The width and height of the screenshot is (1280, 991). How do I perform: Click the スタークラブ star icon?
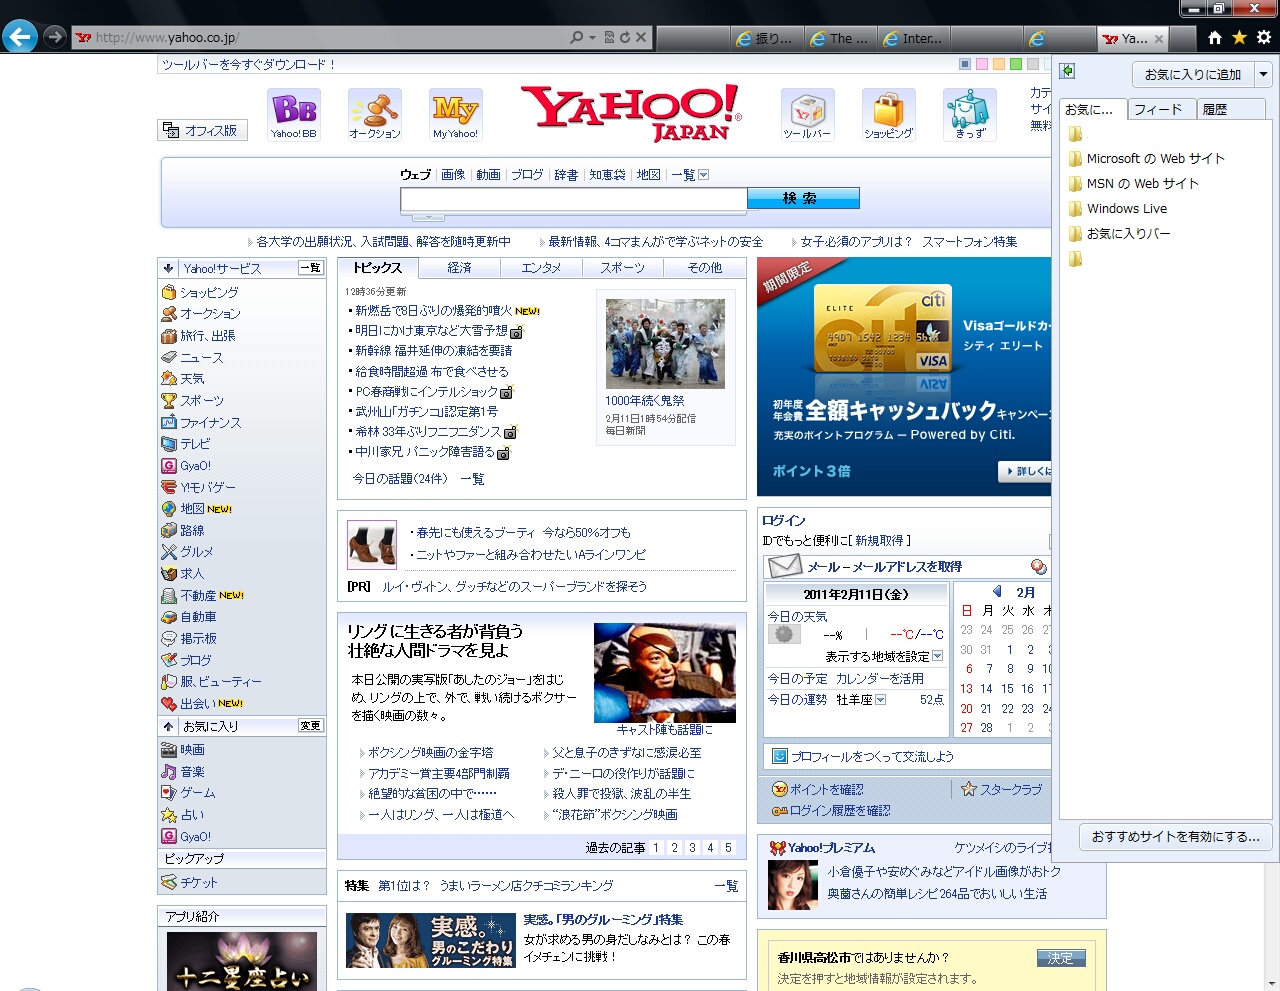968,789
